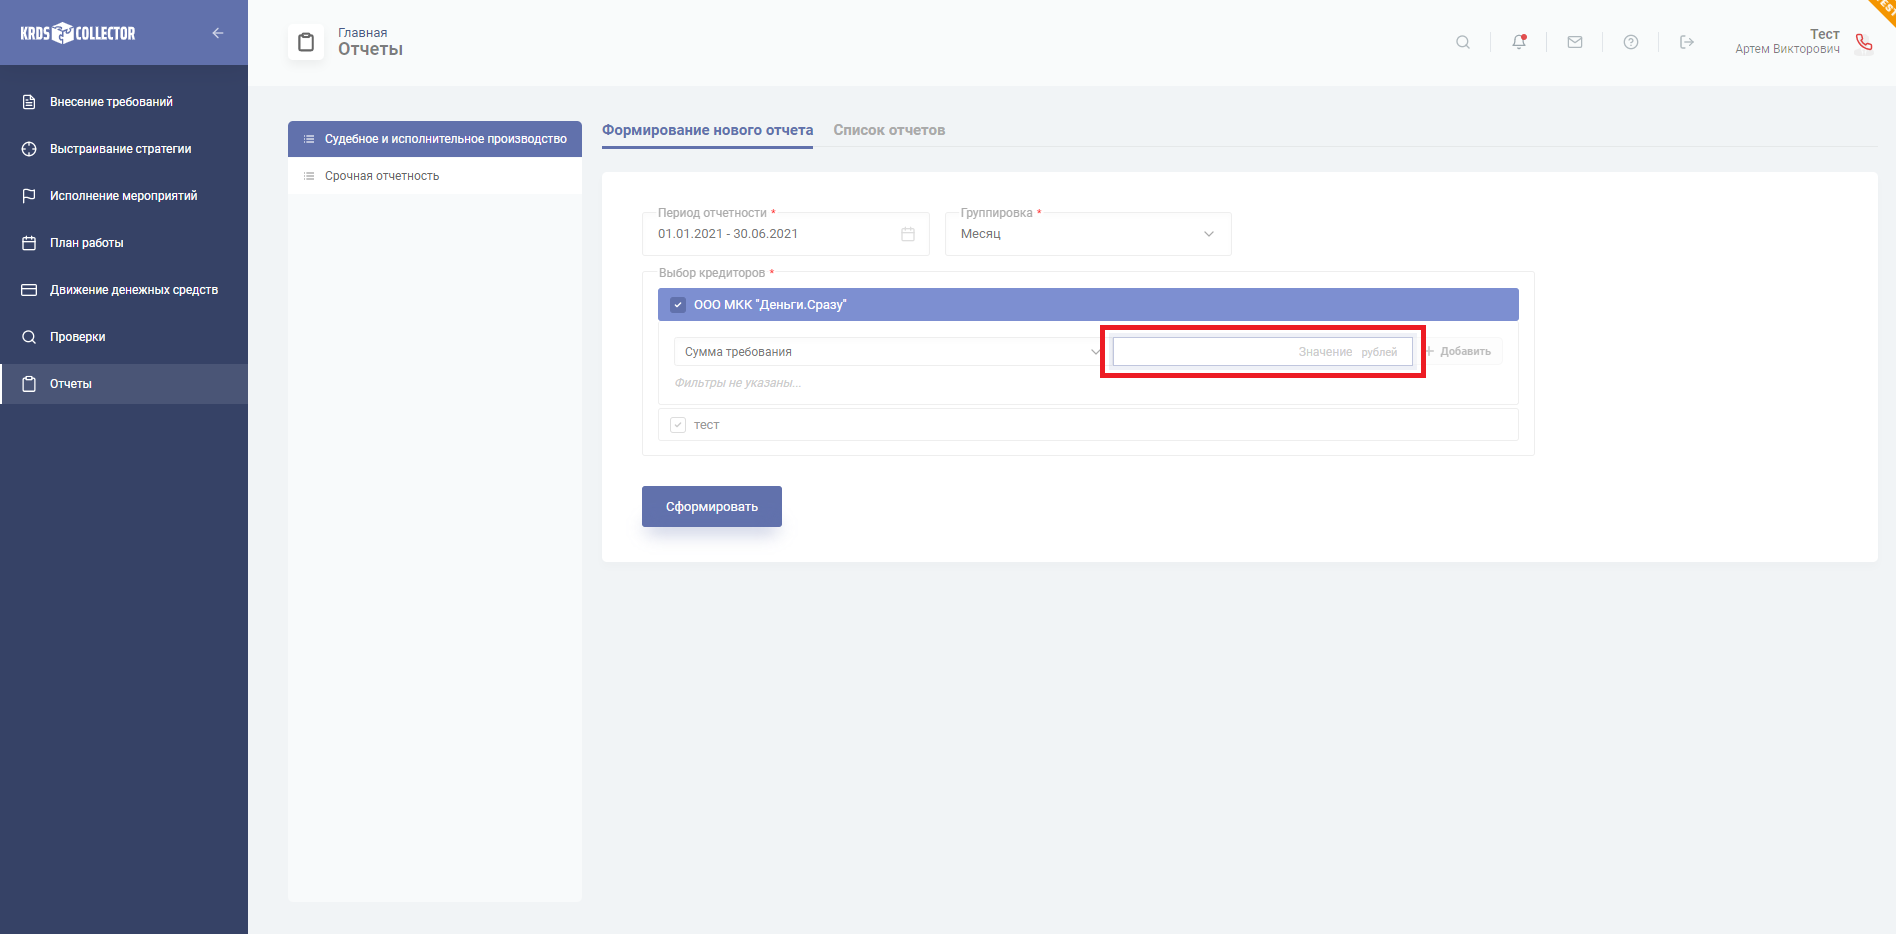The height and width of the screenshot is (934, 1896).
Task: Click list icon beside Судебное и исполнительное производство
Action: [309, 139]
